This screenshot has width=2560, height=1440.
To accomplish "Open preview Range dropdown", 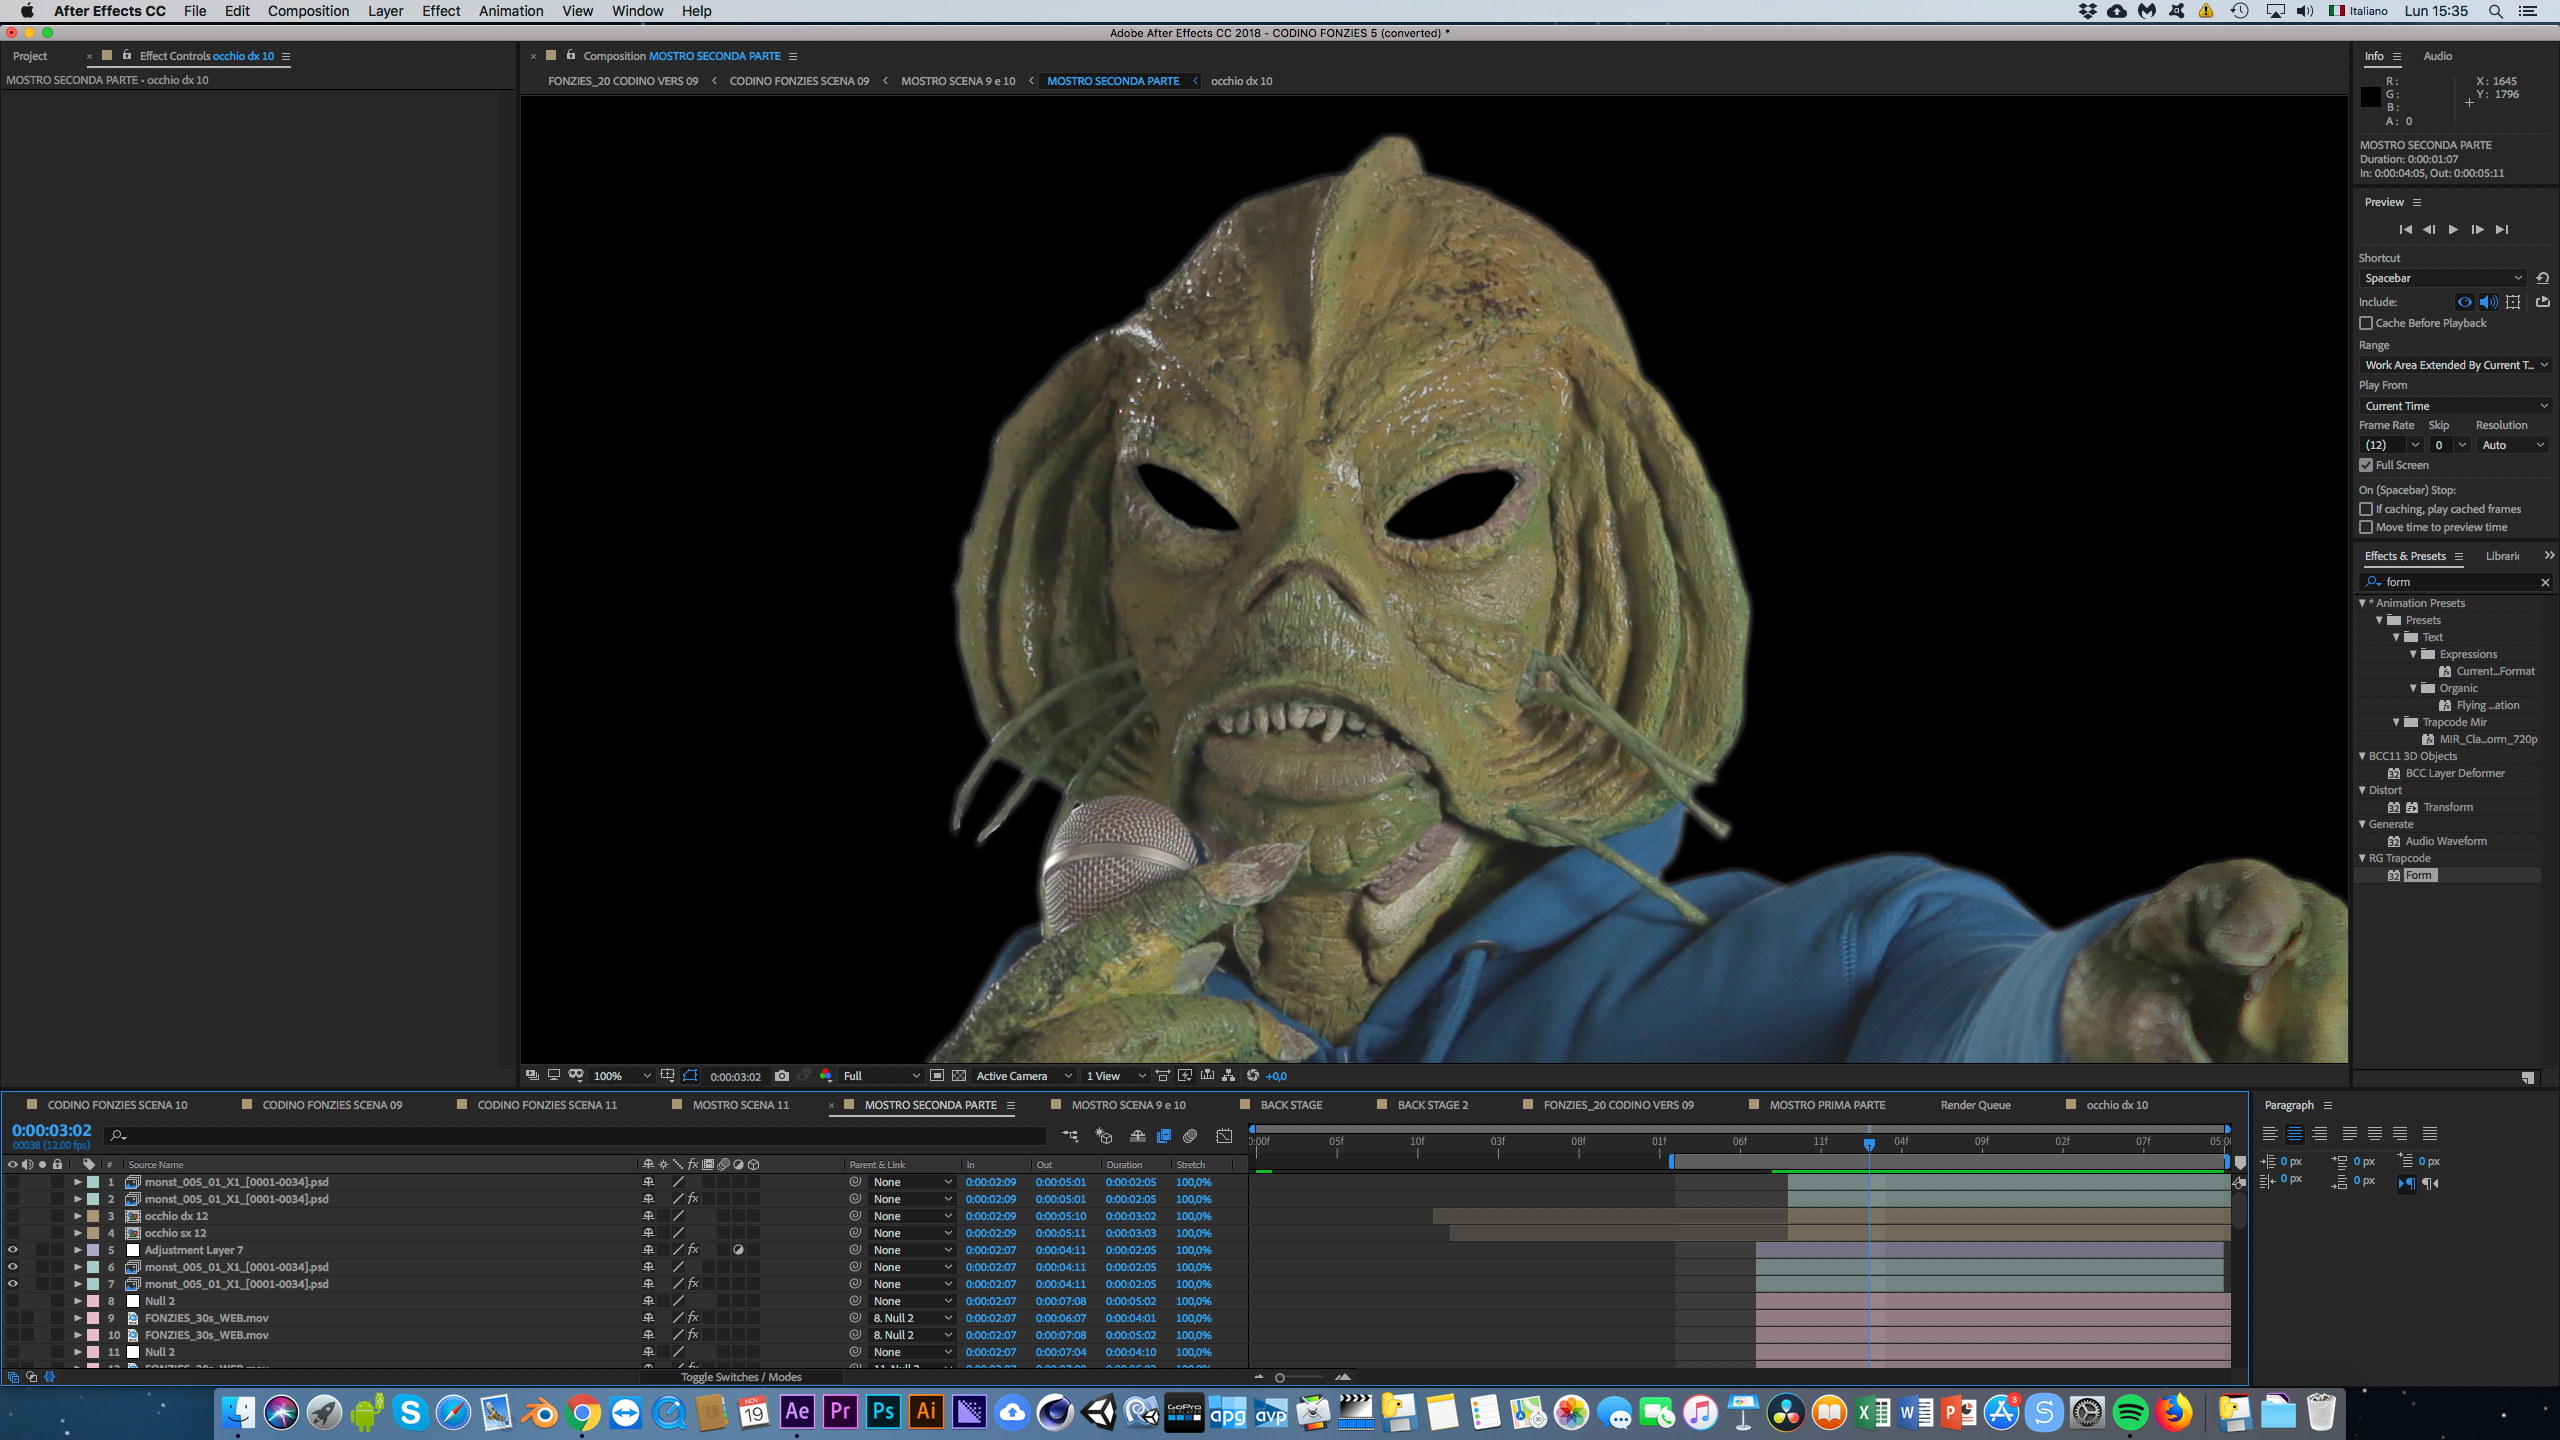I will (x=2456, y=365).
